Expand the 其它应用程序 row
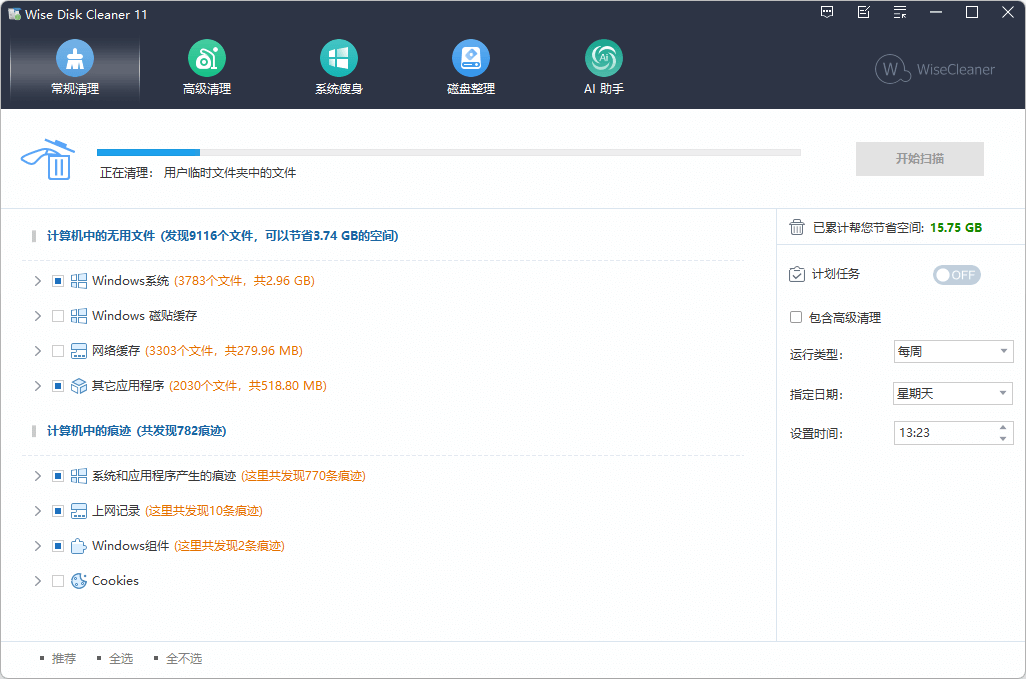The height and width of the screenshot is (679, 1026). tap(38, 386)
